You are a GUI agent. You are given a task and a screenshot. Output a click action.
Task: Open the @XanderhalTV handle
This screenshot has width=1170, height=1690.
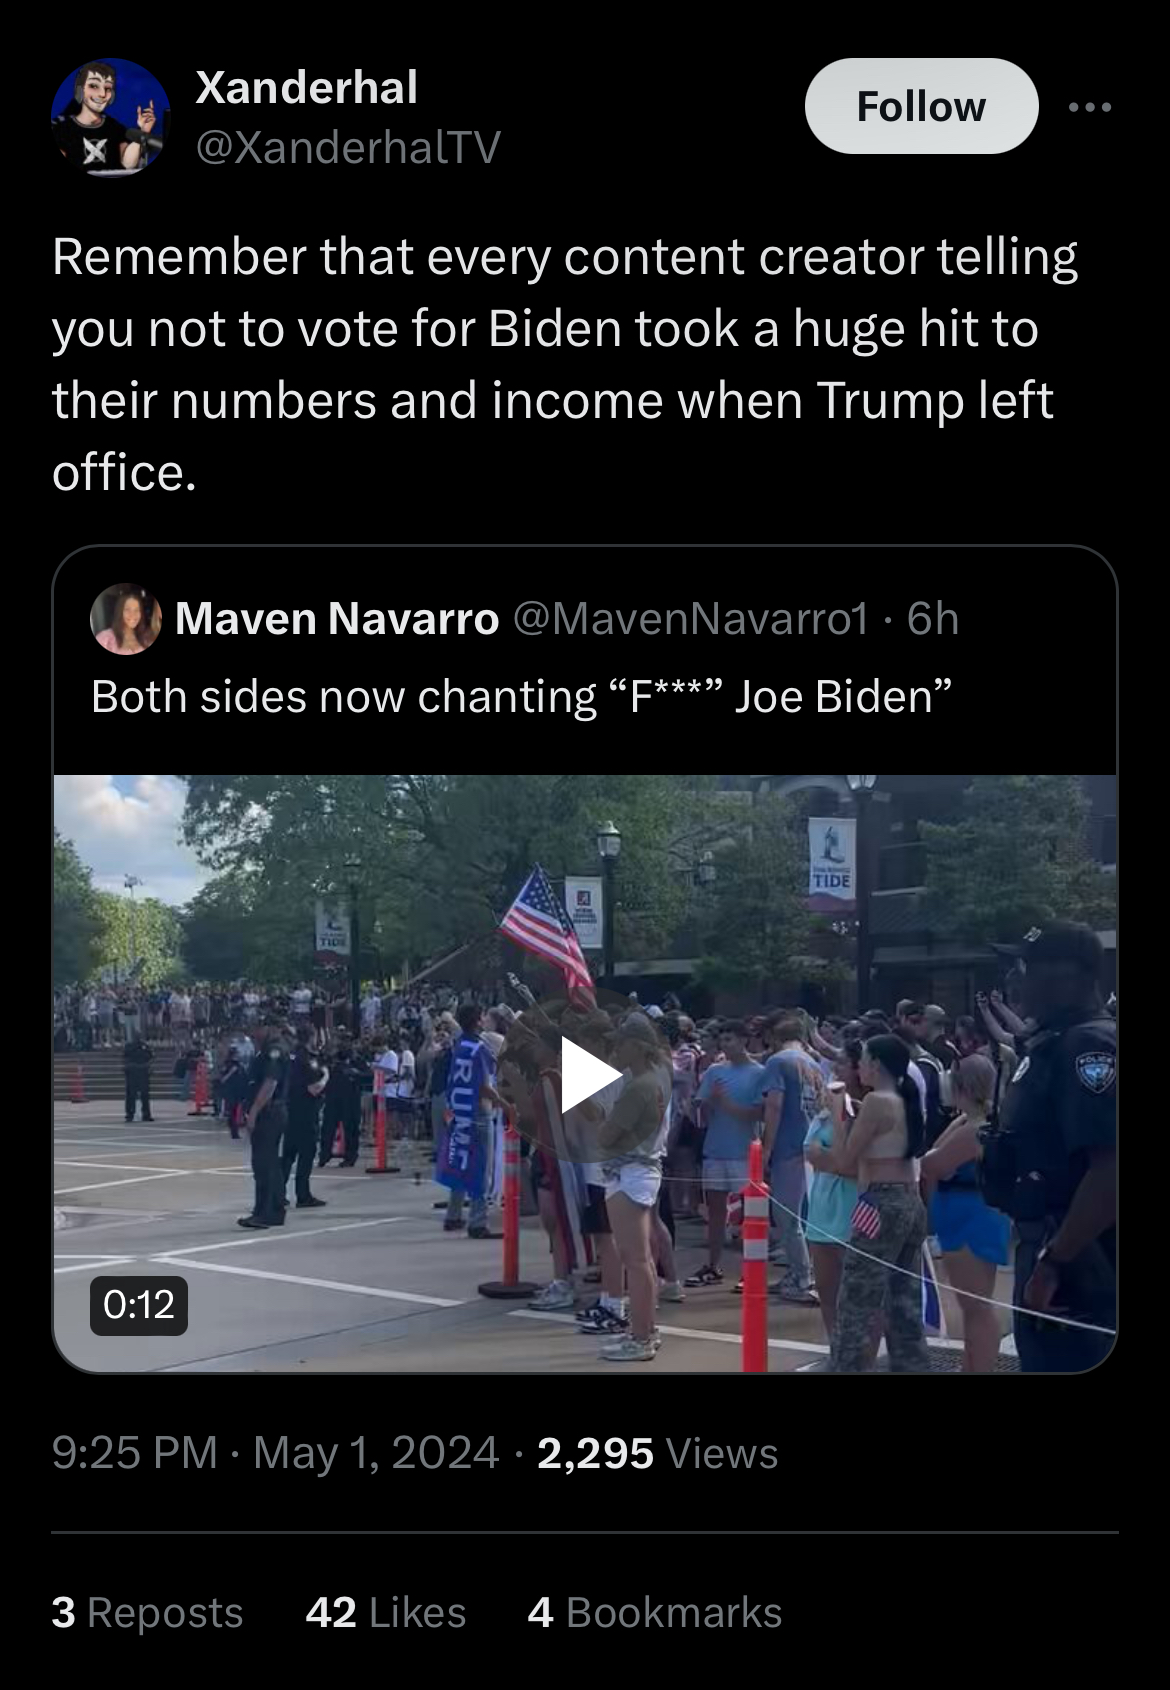(348, 148)
